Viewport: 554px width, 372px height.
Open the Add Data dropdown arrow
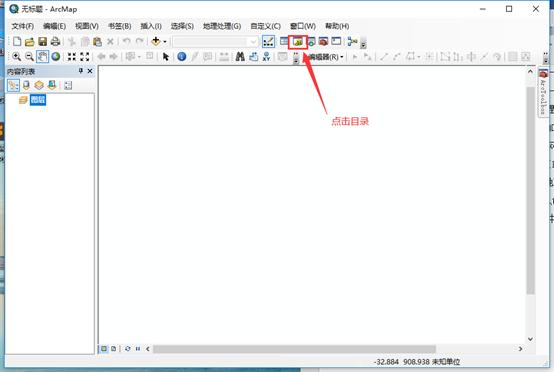165,42
